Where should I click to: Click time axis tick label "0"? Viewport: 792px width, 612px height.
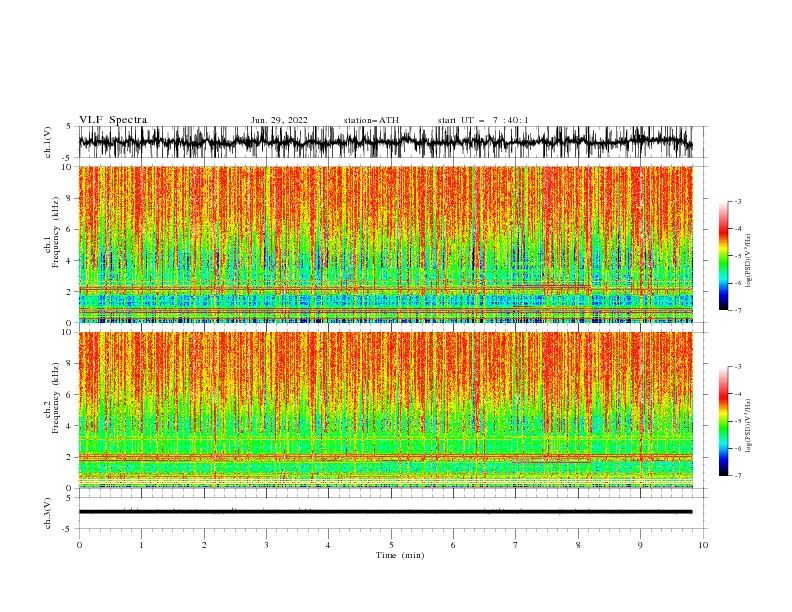(79, 545)
